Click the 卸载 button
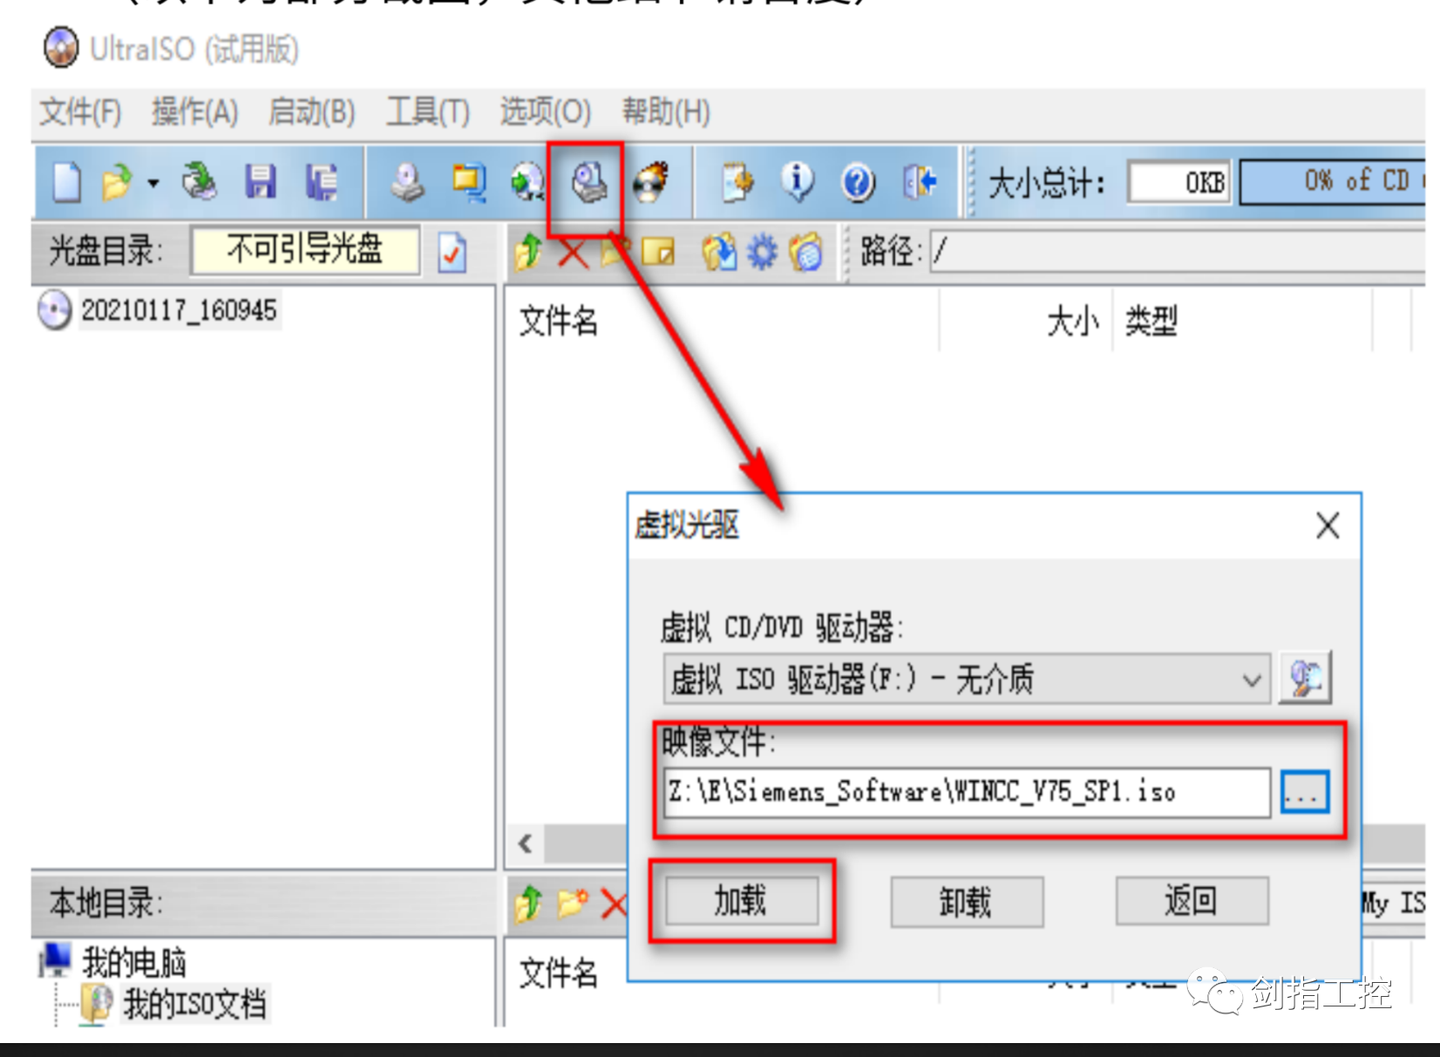 click(x=966, y=902)
